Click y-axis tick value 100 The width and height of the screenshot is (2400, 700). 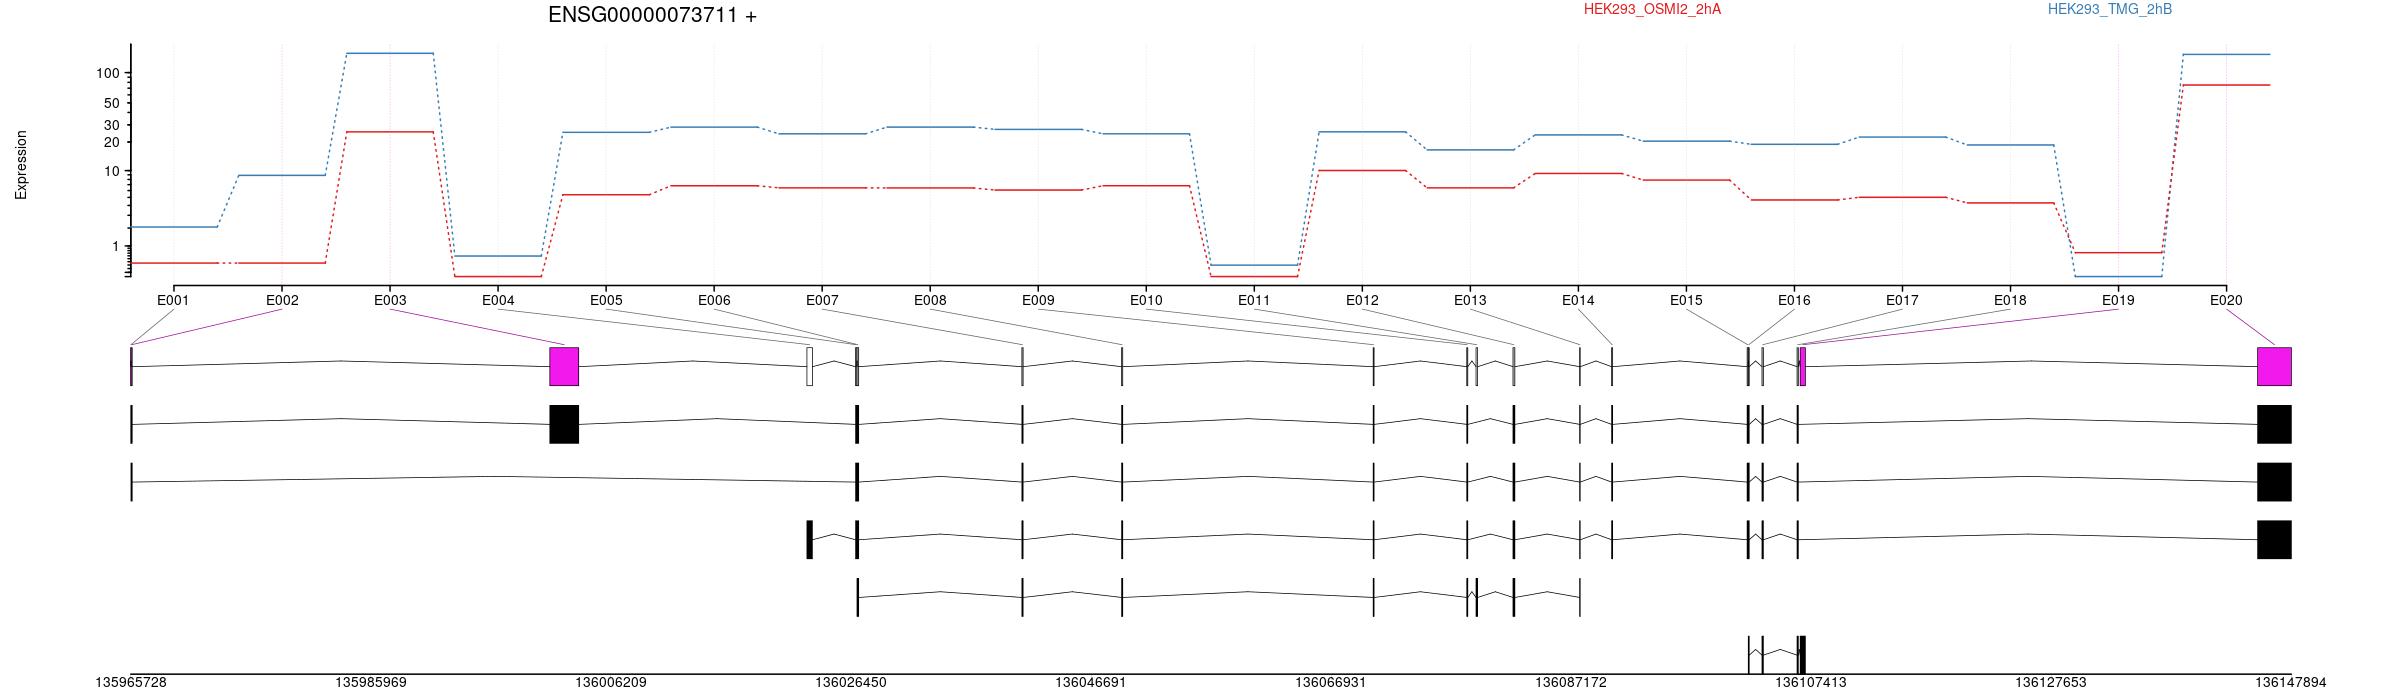coord(108,74)
